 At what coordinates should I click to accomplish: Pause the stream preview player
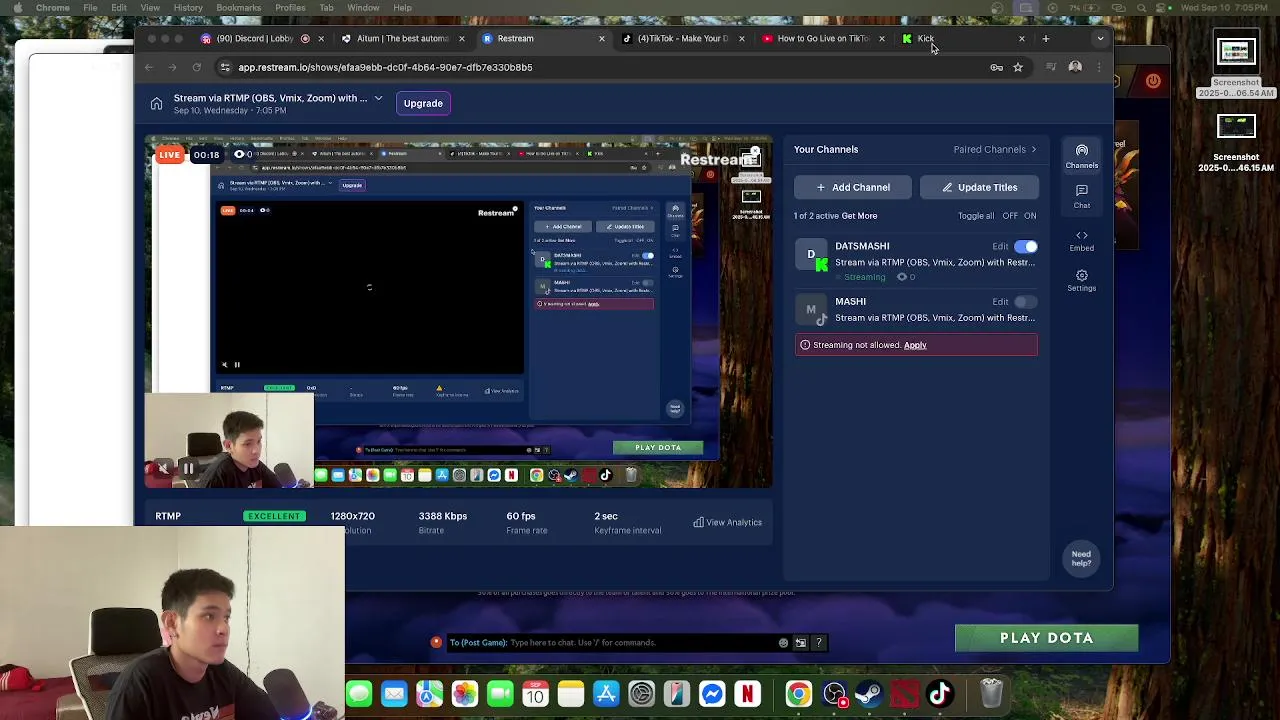[x=187, y=468]
